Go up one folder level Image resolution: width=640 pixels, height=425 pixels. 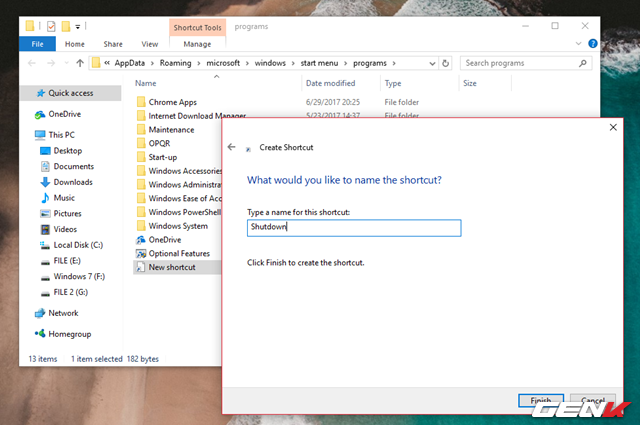(x=80, y=63)
